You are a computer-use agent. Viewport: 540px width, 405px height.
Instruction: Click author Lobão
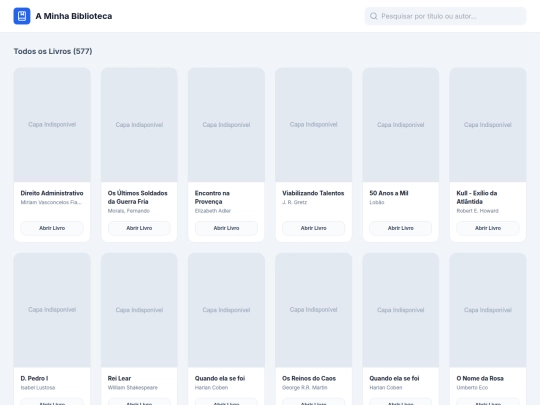coord(377,202)
